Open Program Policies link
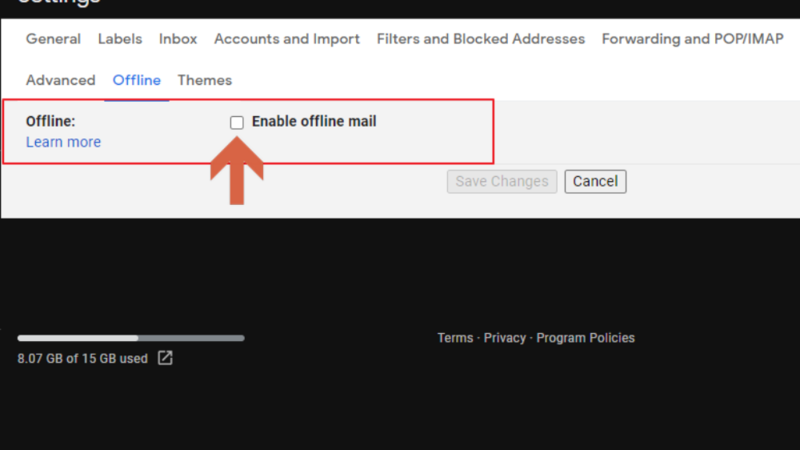The image size is (800, 450). point(585,338)
